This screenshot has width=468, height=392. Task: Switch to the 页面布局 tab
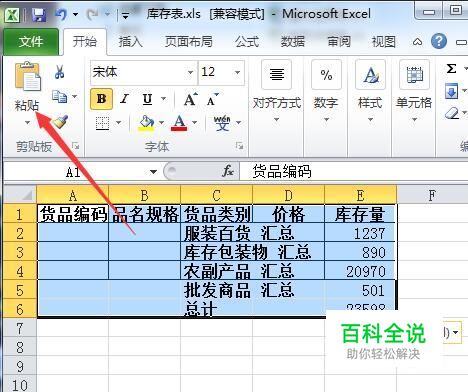point(188,42)
